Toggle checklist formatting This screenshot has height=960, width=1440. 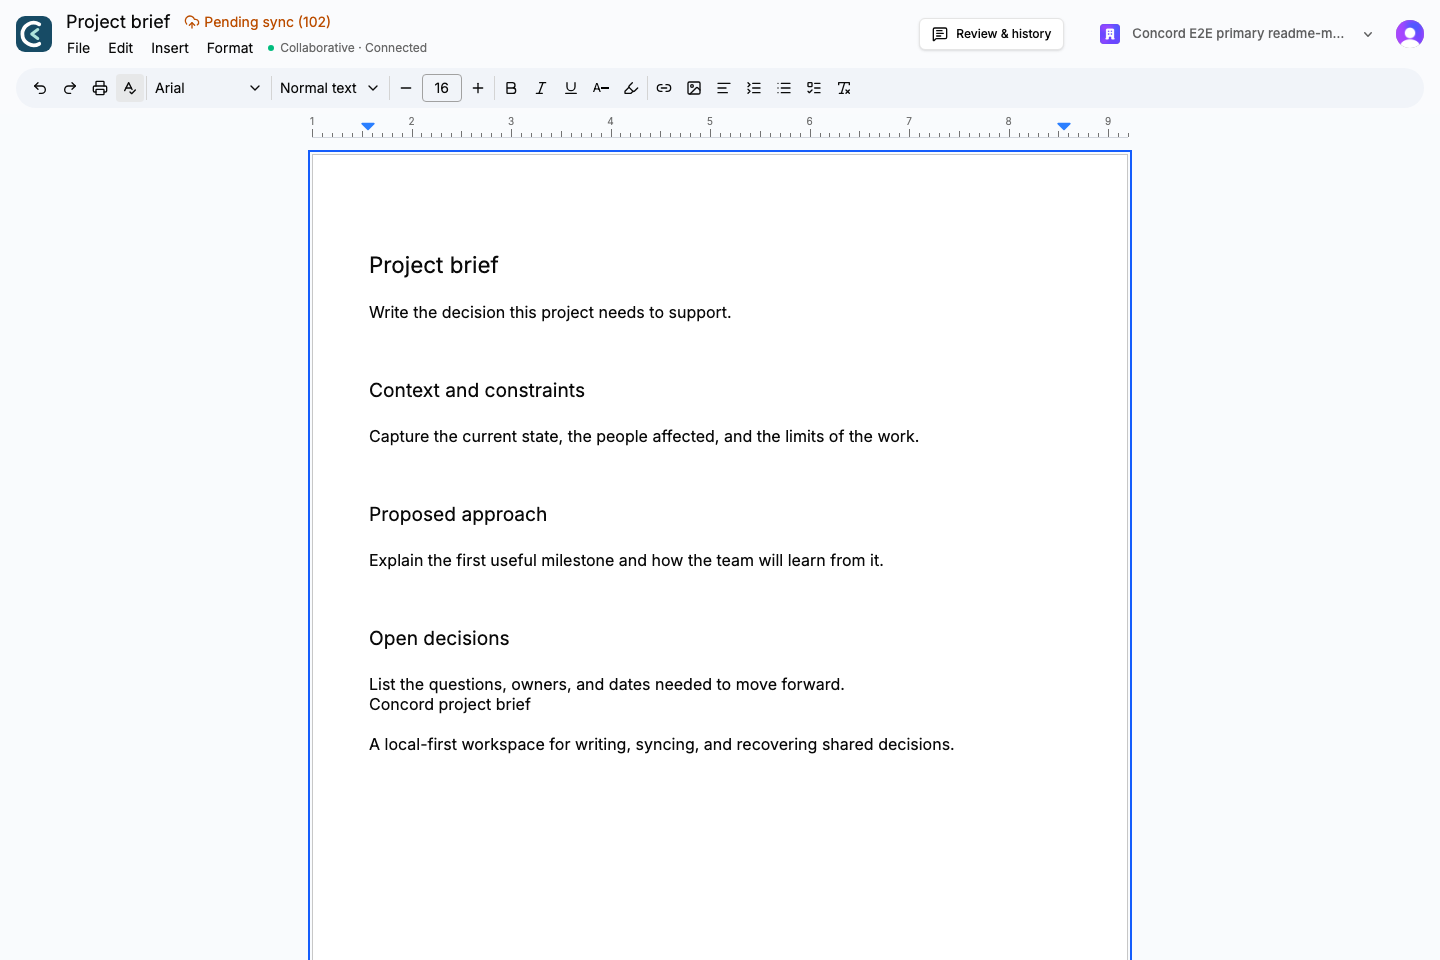coord(814,88)
